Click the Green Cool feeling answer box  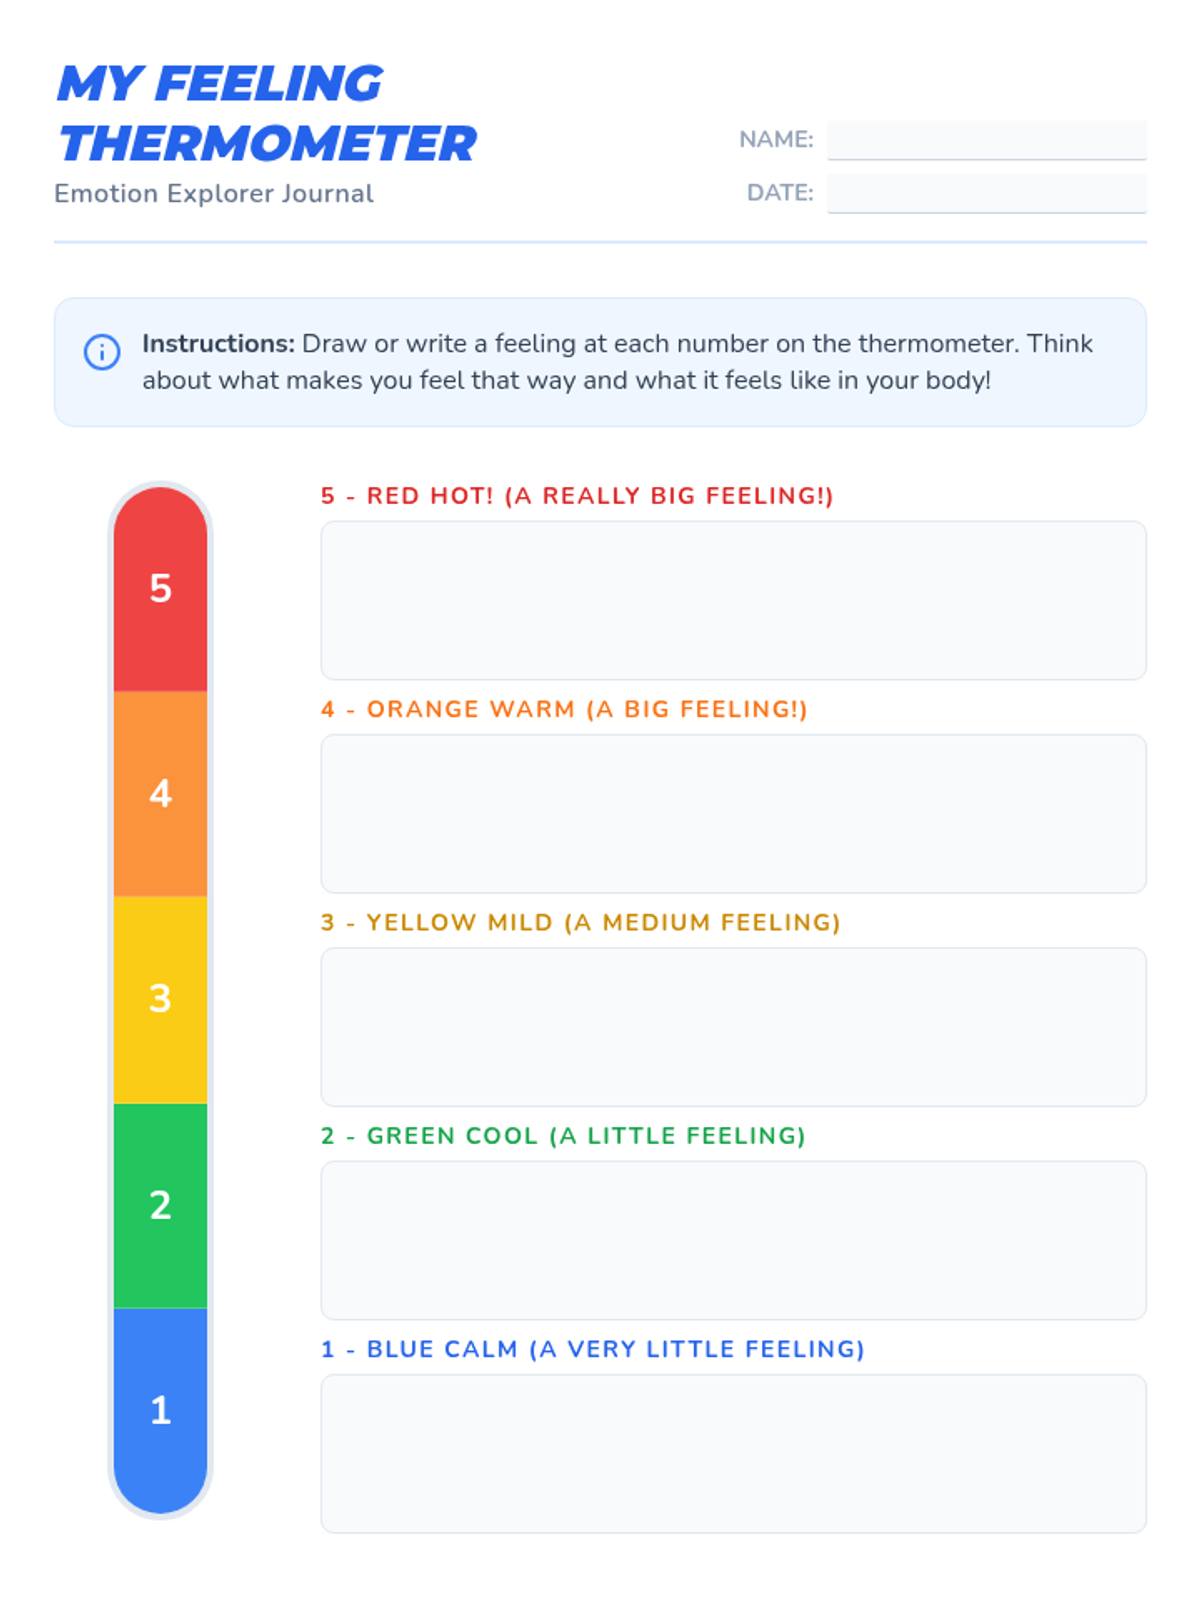[x=733, y=1240]
